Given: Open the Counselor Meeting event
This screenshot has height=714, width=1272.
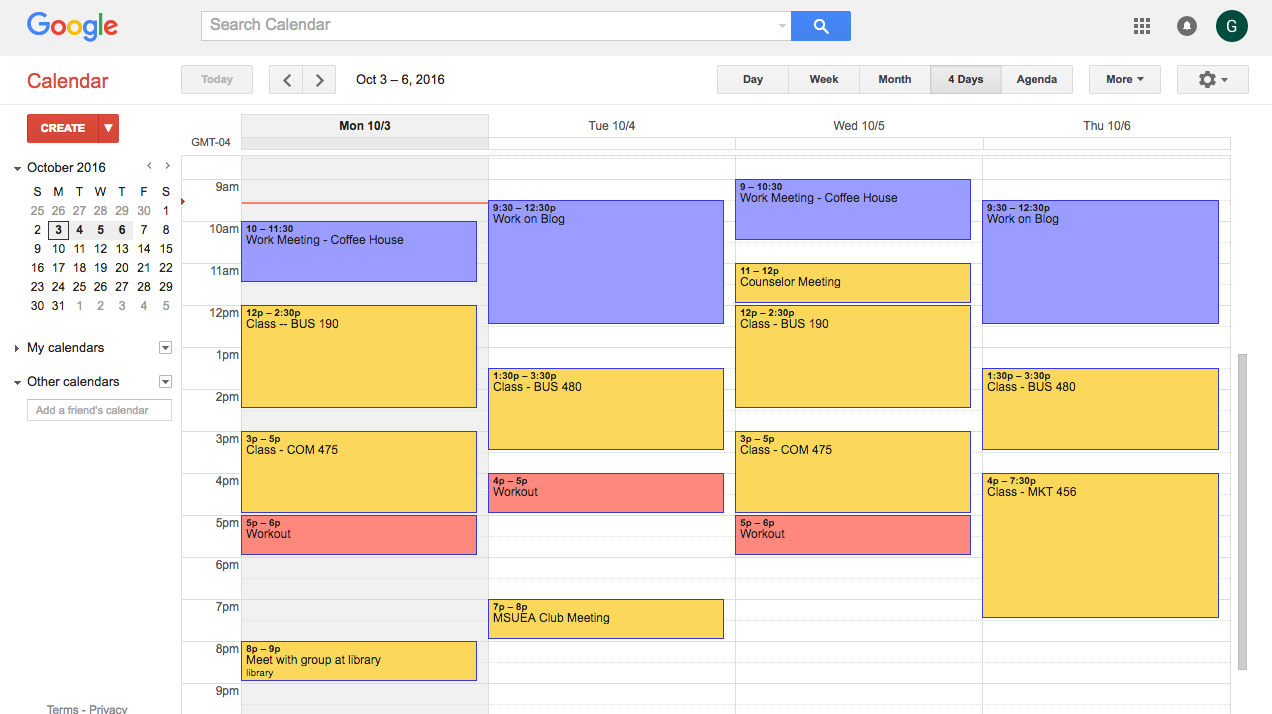Looking at the screenshot, I should [853, 283].
